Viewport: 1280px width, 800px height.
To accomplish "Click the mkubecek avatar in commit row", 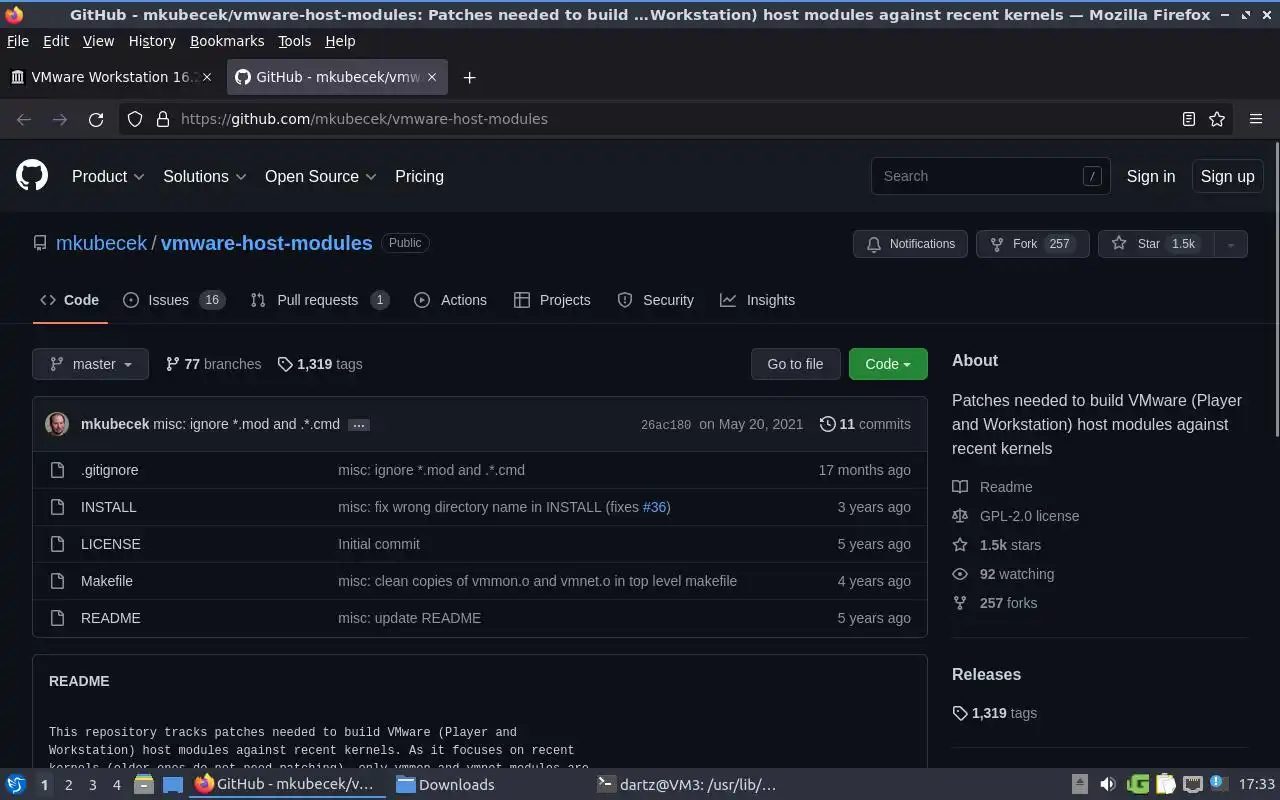I will (x=57, y=424).
